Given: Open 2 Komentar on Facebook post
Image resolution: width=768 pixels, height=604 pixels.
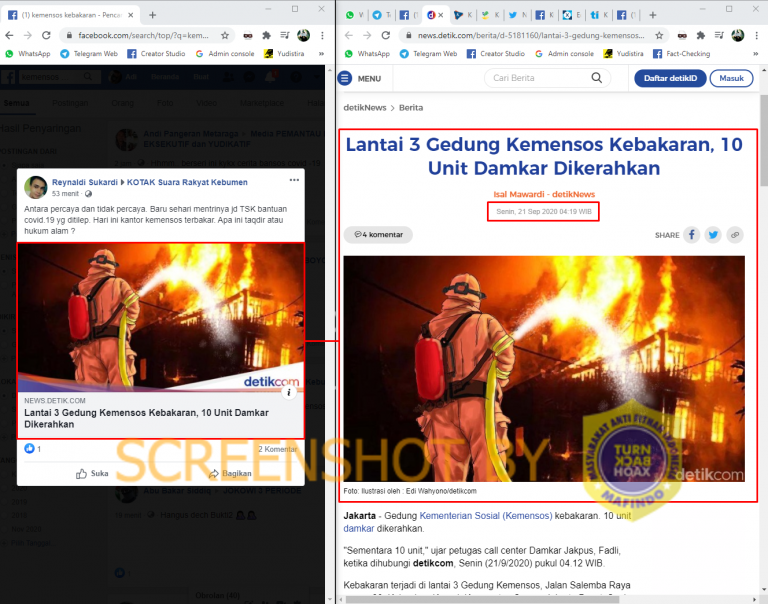Looking at the screenshot, I should 278,449.
